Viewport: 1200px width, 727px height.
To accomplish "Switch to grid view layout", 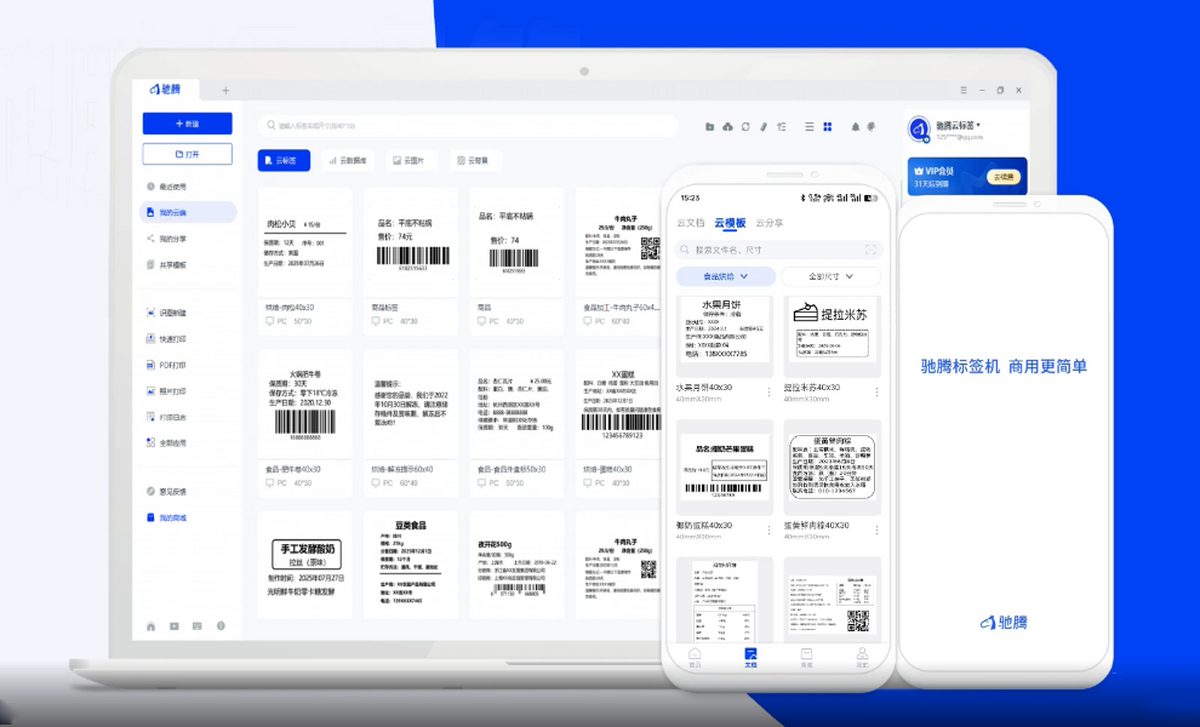I will (x=827, y=127).
